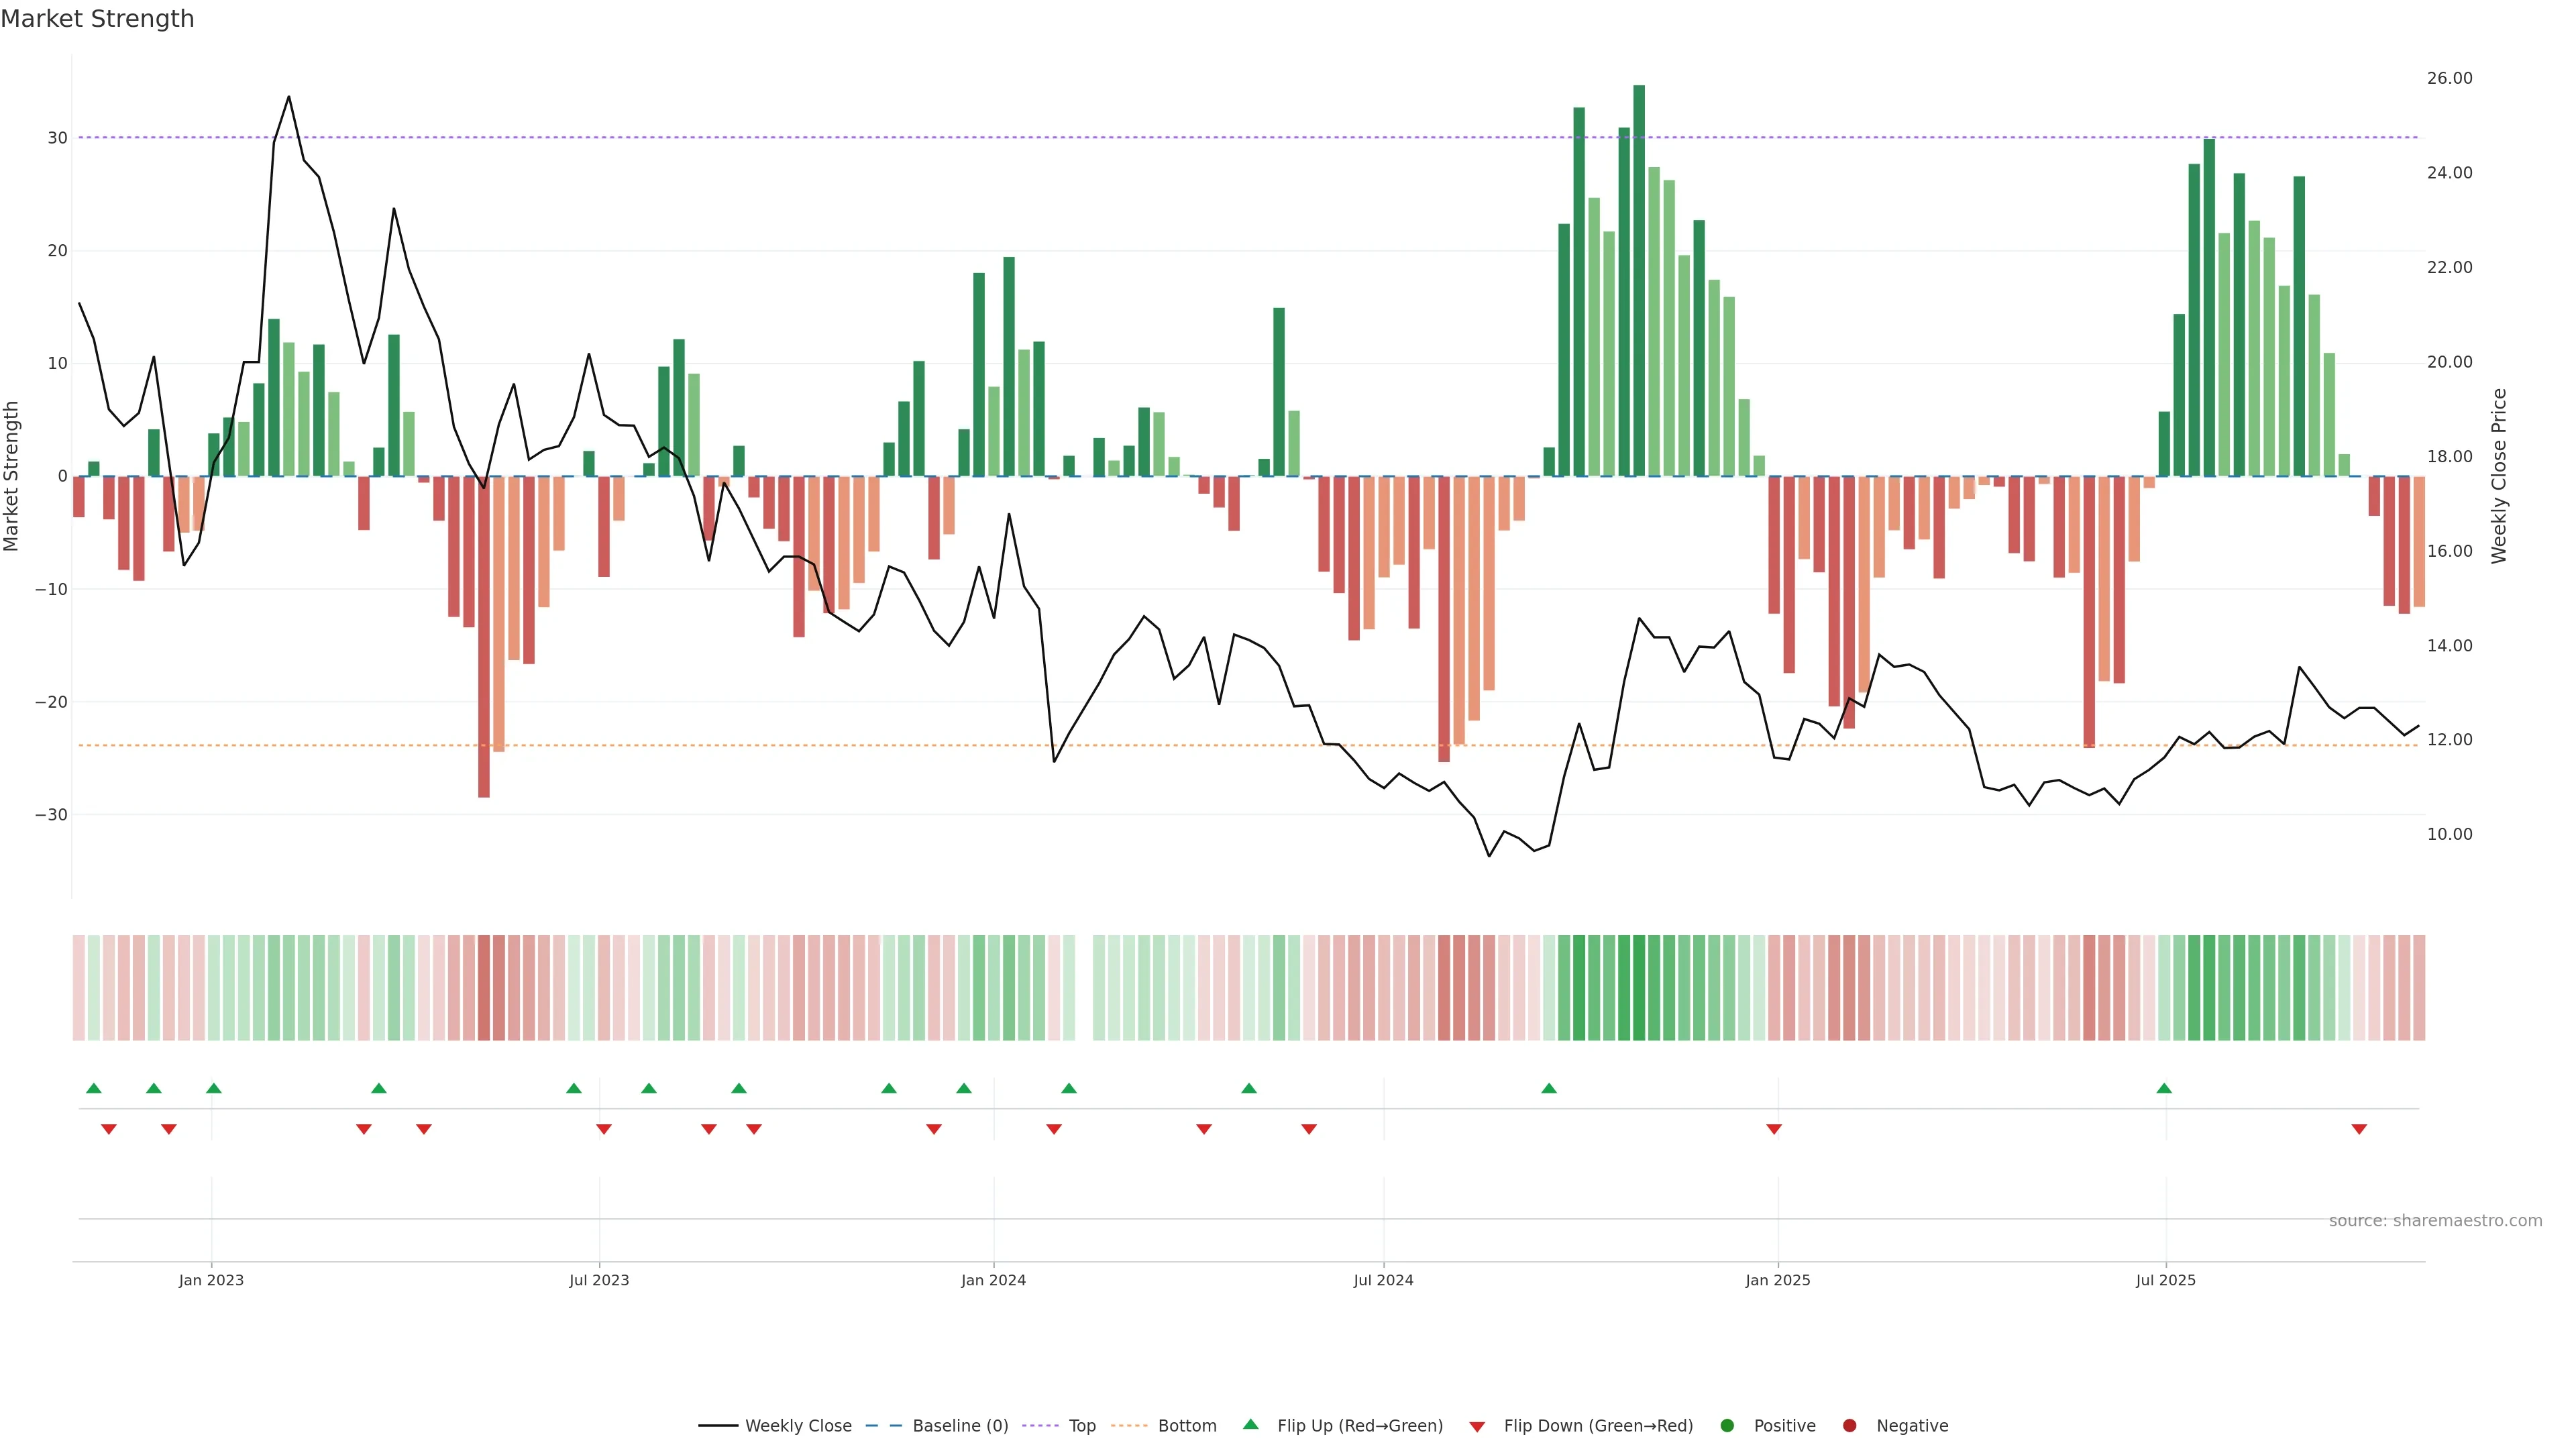Click the Flip Down red triangle legend icon
The height and width of the screenshot is (1449, 2576).
click(x=1477, y=1427)
